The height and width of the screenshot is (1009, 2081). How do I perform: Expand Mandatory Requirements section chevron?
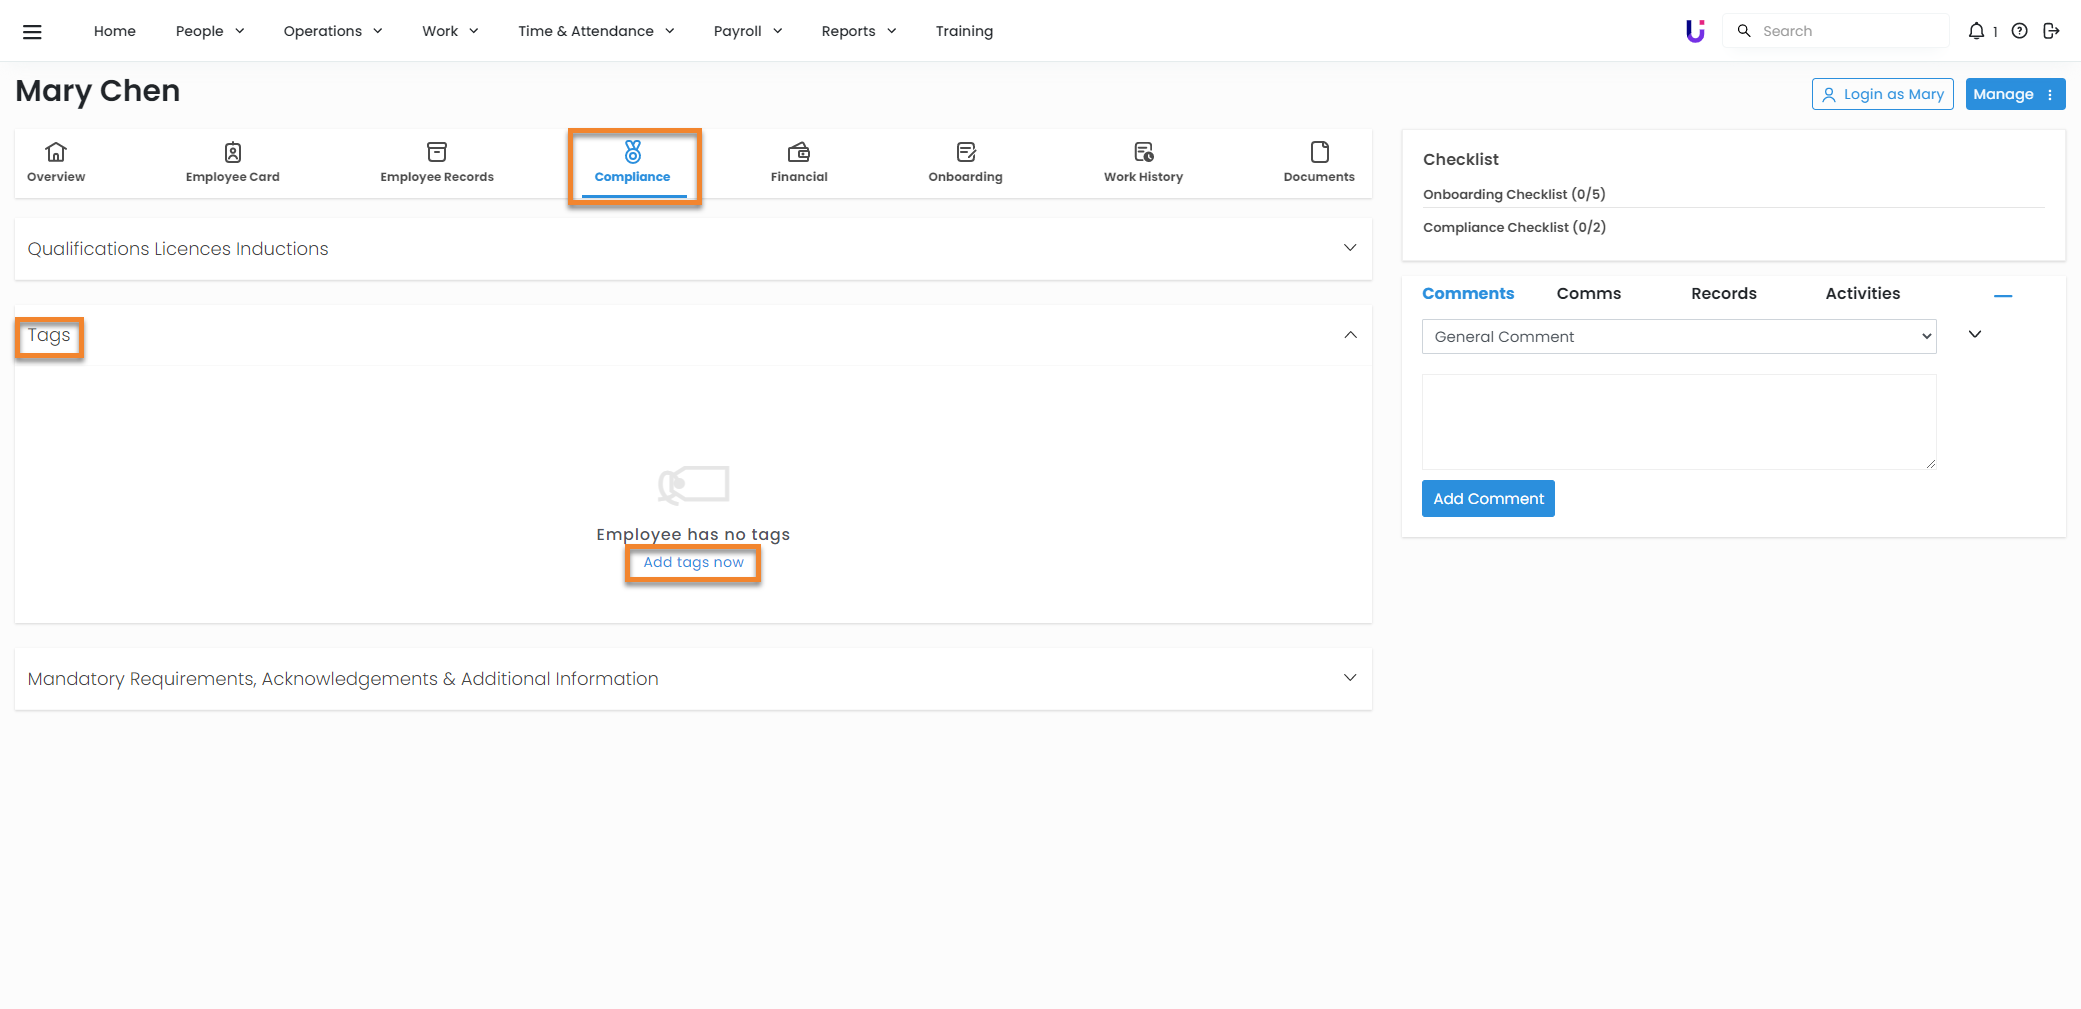(x=1350, y=678)
